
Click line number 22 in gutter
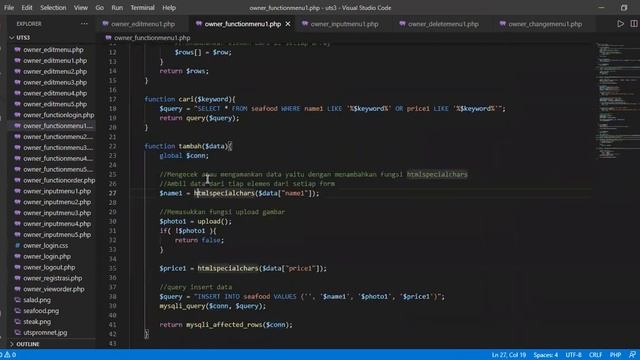(x=112, y=146)
